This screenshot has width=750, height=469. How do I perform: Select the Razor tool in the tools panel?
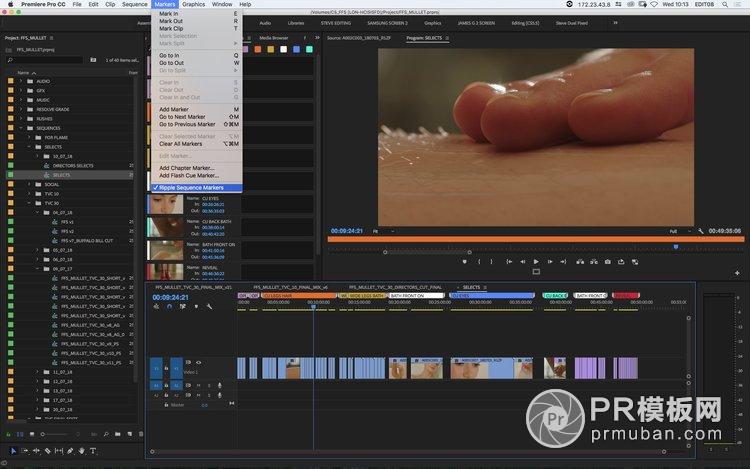pyautogui.click(x=47, y=451)
